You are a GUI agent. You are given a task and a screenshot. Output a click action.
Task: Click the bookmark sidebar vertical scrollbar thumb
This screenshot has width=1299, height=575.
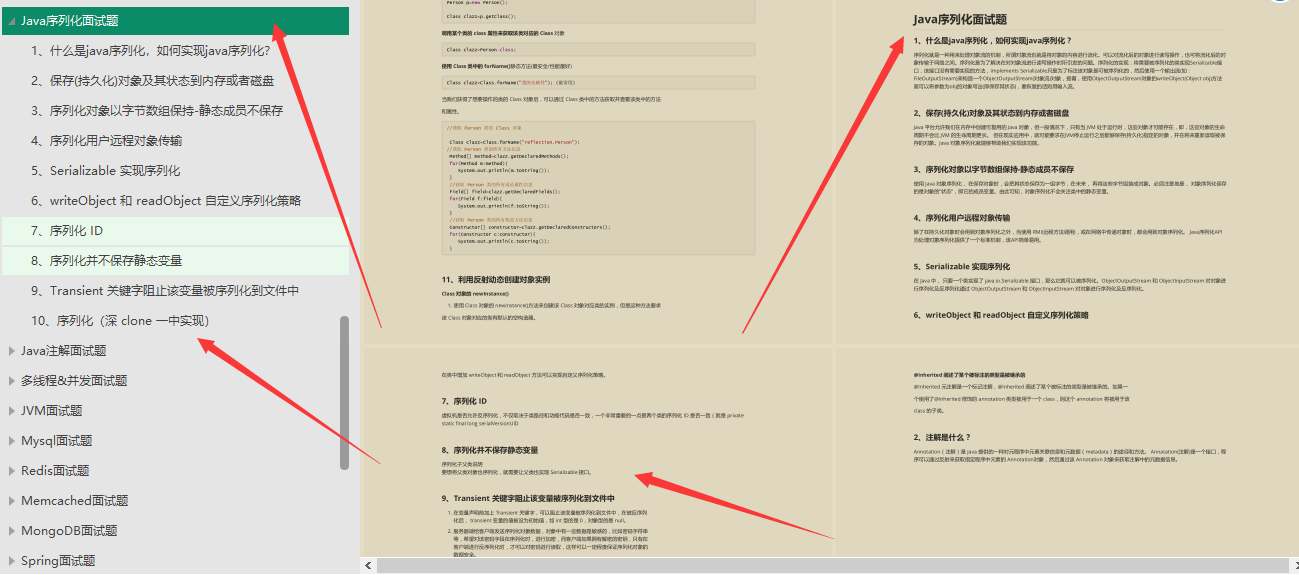pyautogui.click(x=345, y=393)
